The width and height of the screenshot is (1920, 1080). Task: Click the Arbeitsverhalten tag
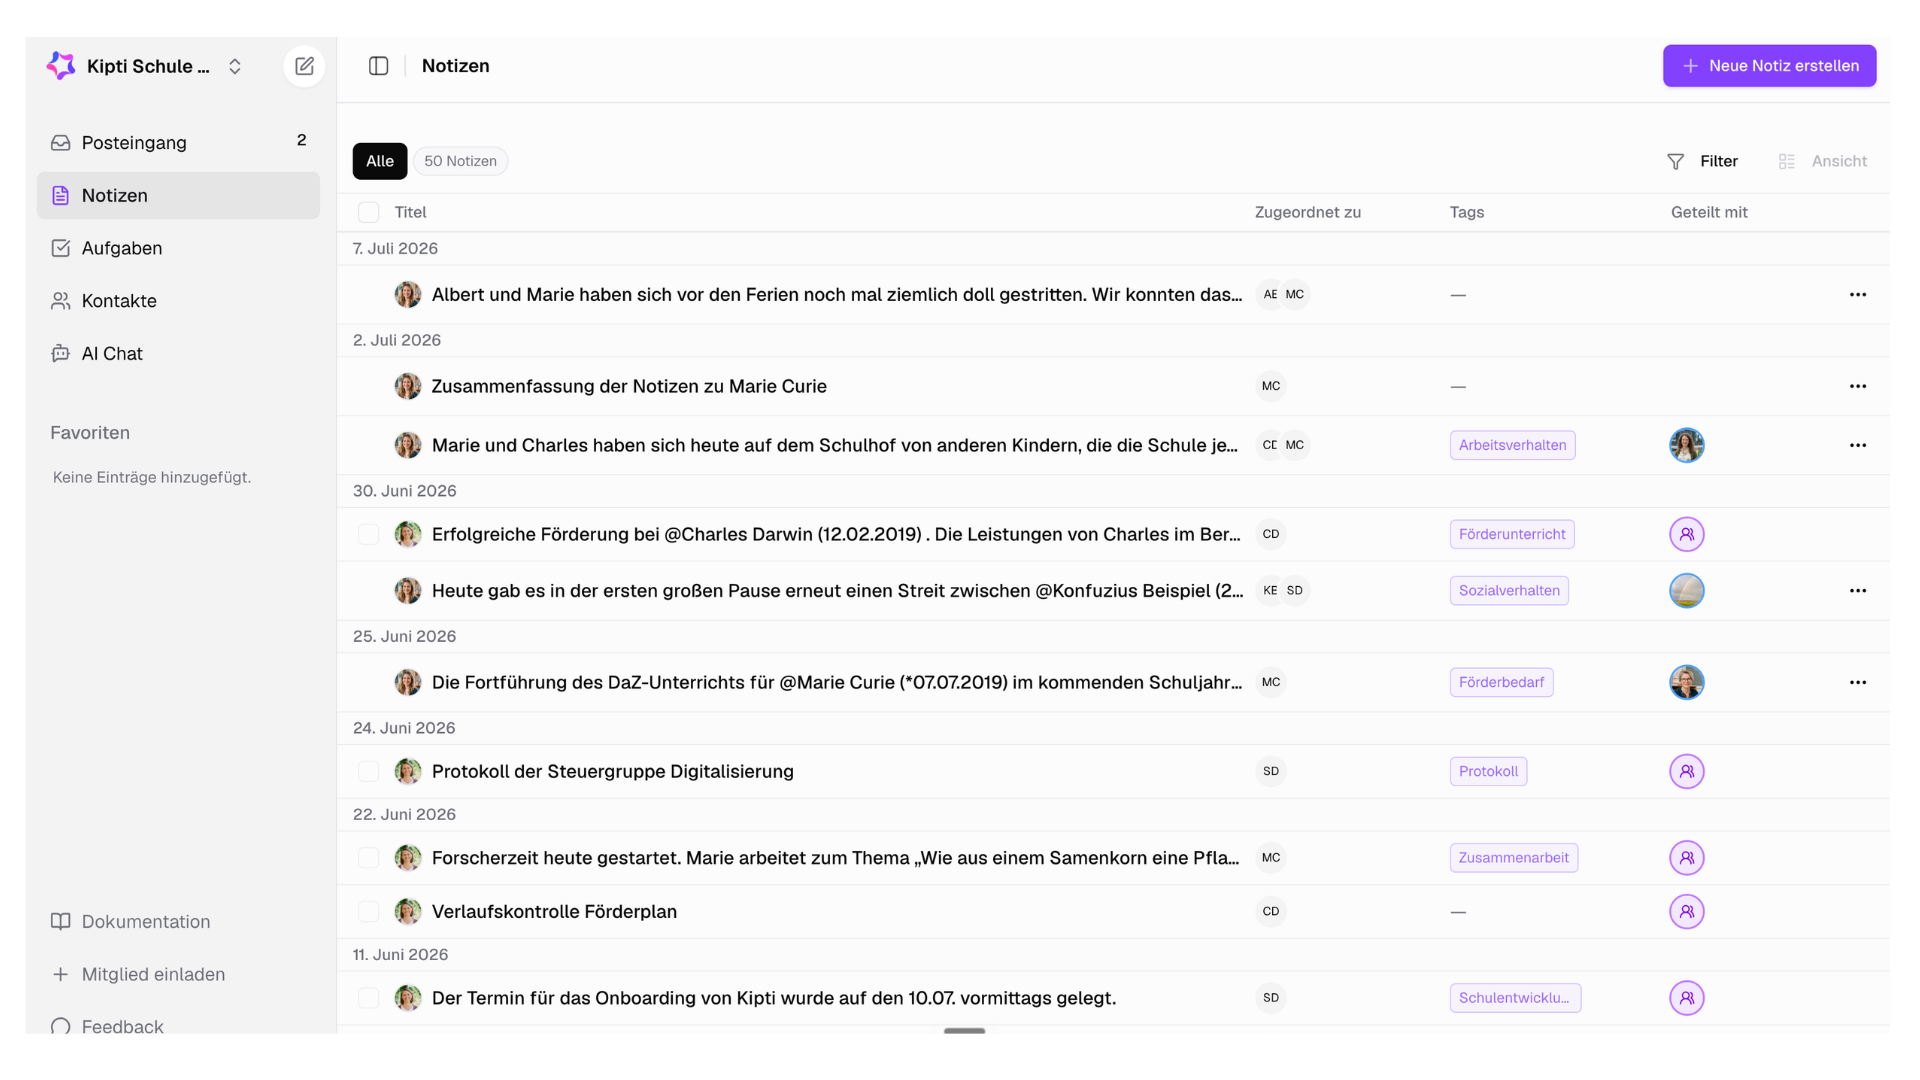(1512, 446)
